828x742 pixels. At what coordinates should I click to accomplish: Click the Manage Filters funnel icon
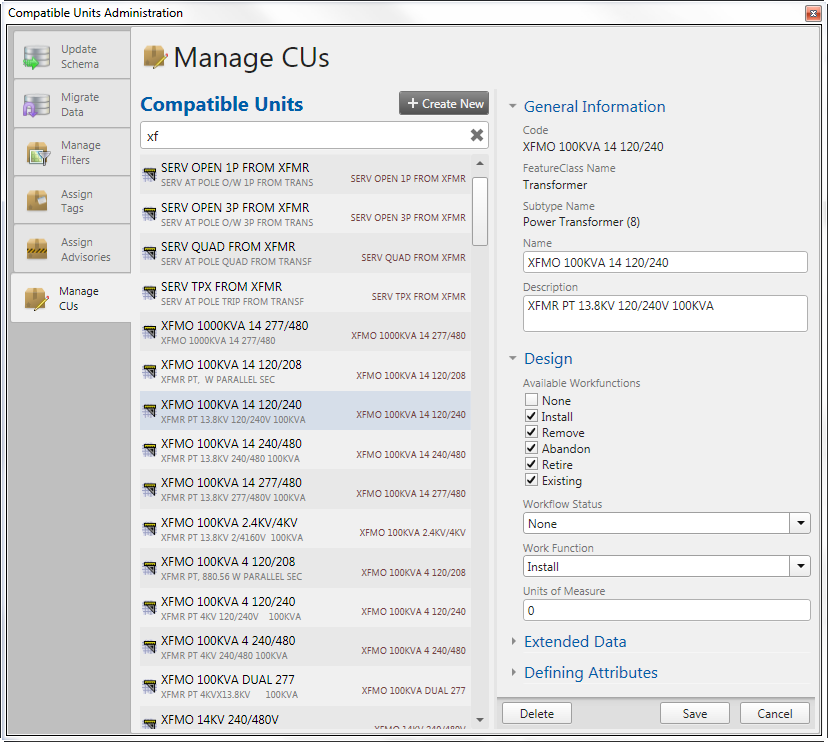pos(37,153)
